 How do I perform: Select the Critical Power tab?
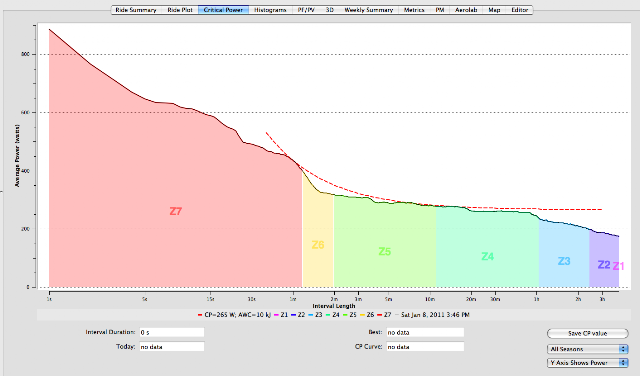[x=223, y=10]
